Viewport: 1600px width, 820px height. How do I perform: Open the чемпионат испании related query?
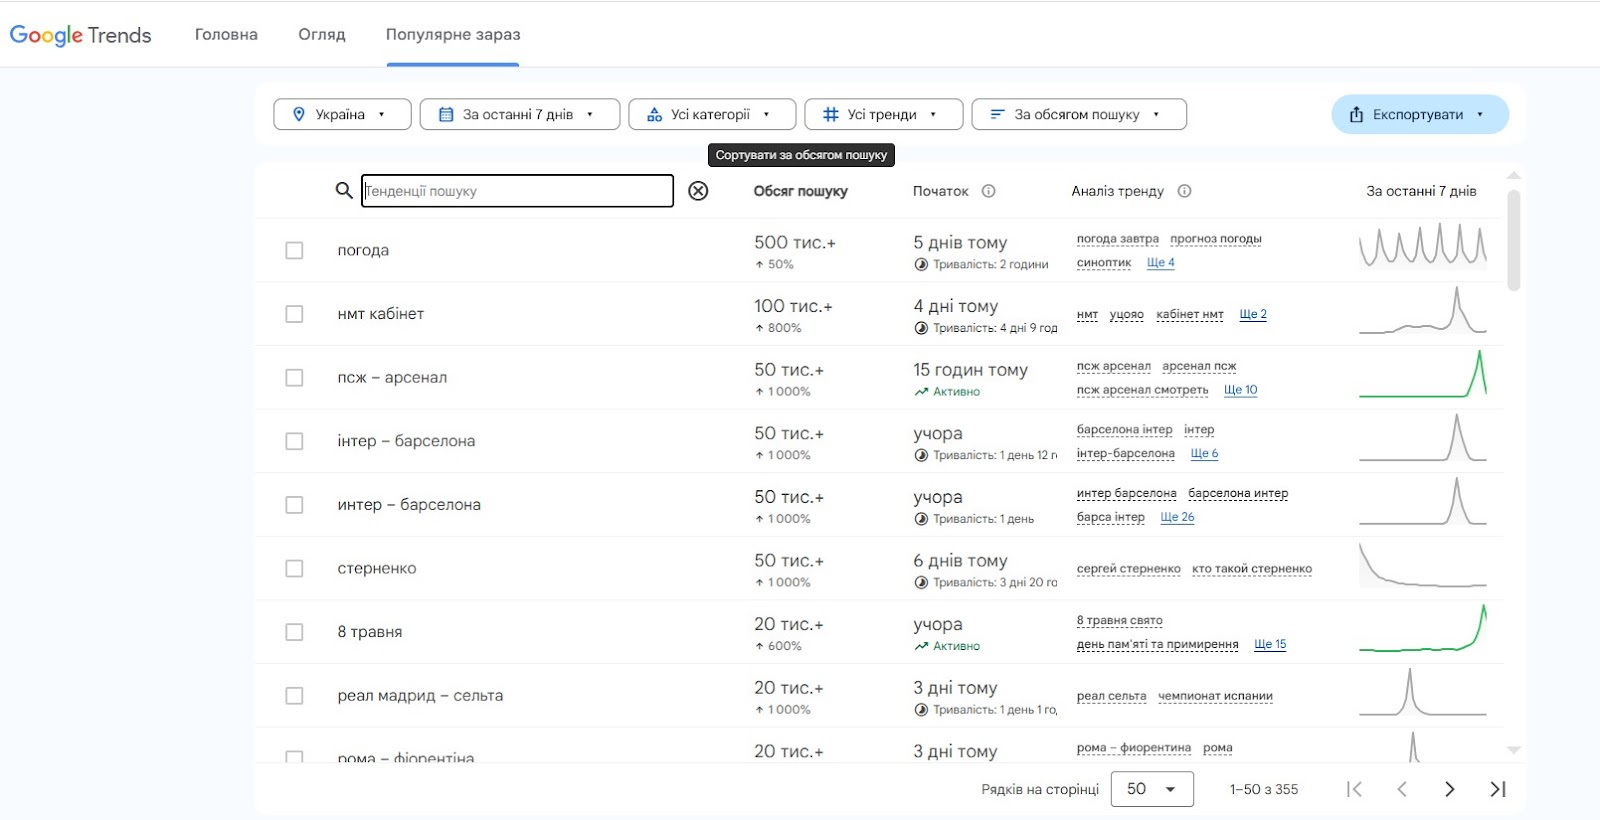point(1215,696)
